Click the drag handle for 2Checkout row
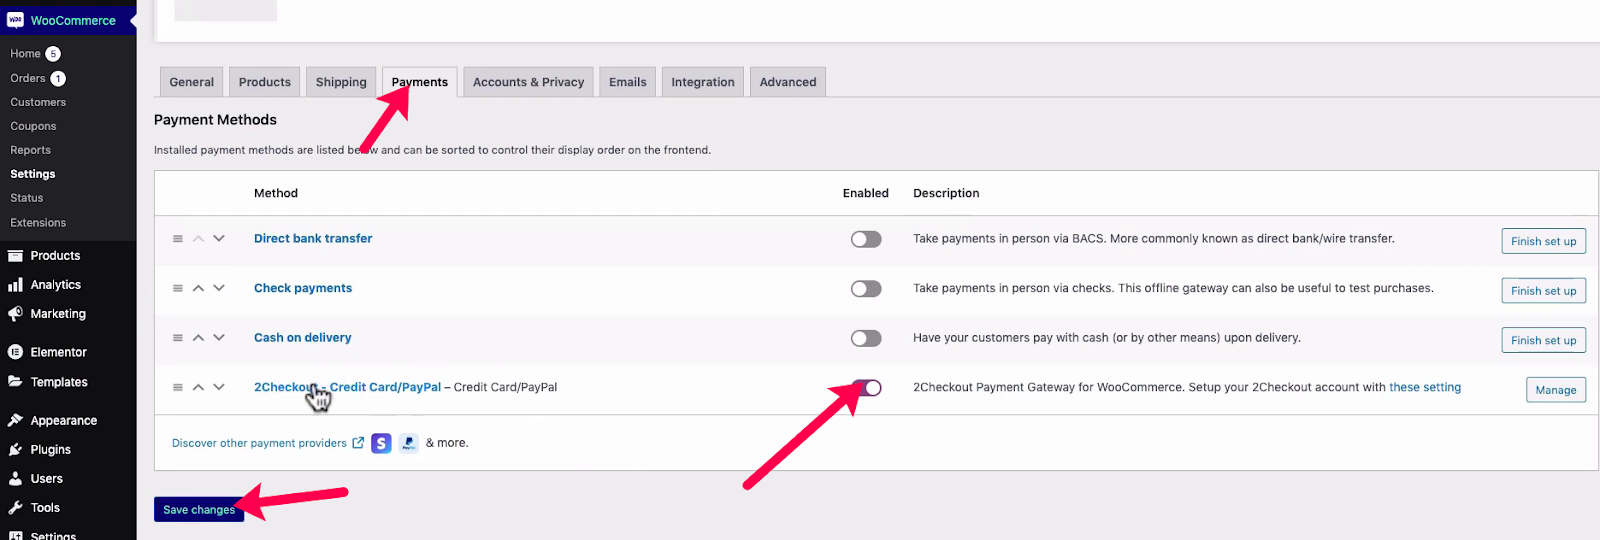 click(x=178, y=387)
